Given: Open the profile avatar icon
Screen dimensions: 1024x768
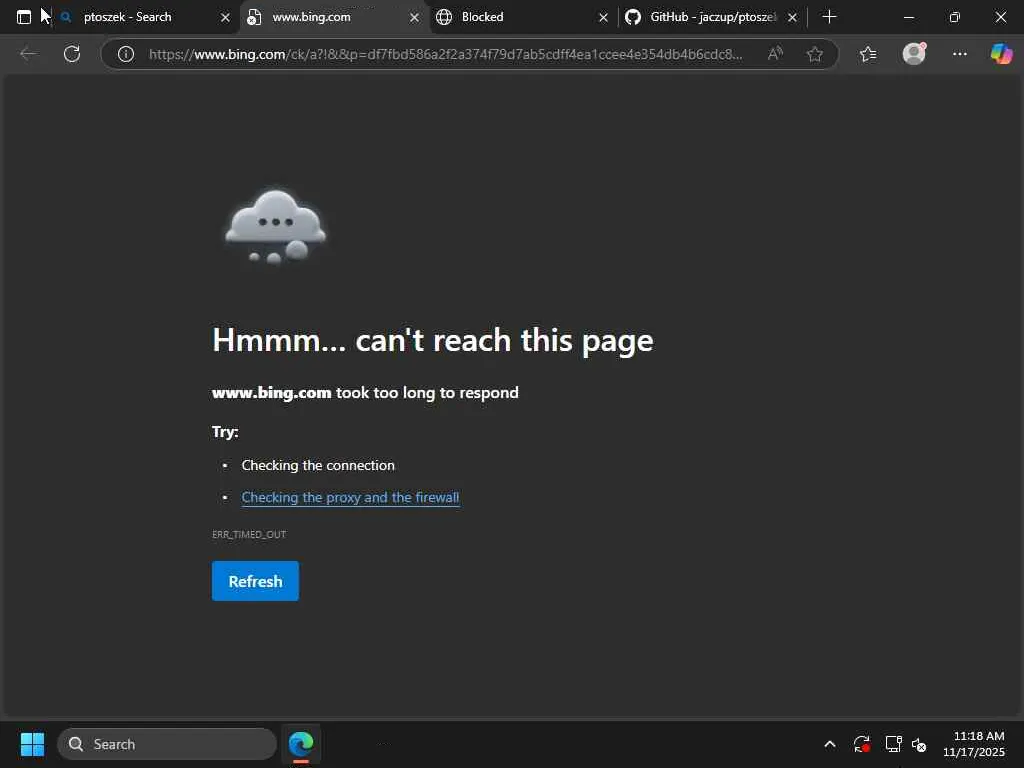Looking at the screenshot, I should click(x=914, y=54).
